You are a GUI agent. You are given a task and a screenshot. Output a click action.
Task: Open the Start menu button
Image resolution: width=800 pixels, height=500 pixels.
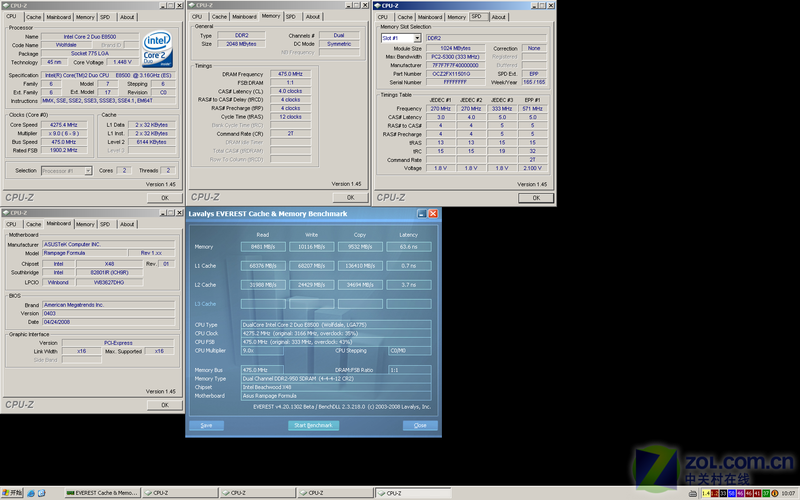tap(12, 493)
